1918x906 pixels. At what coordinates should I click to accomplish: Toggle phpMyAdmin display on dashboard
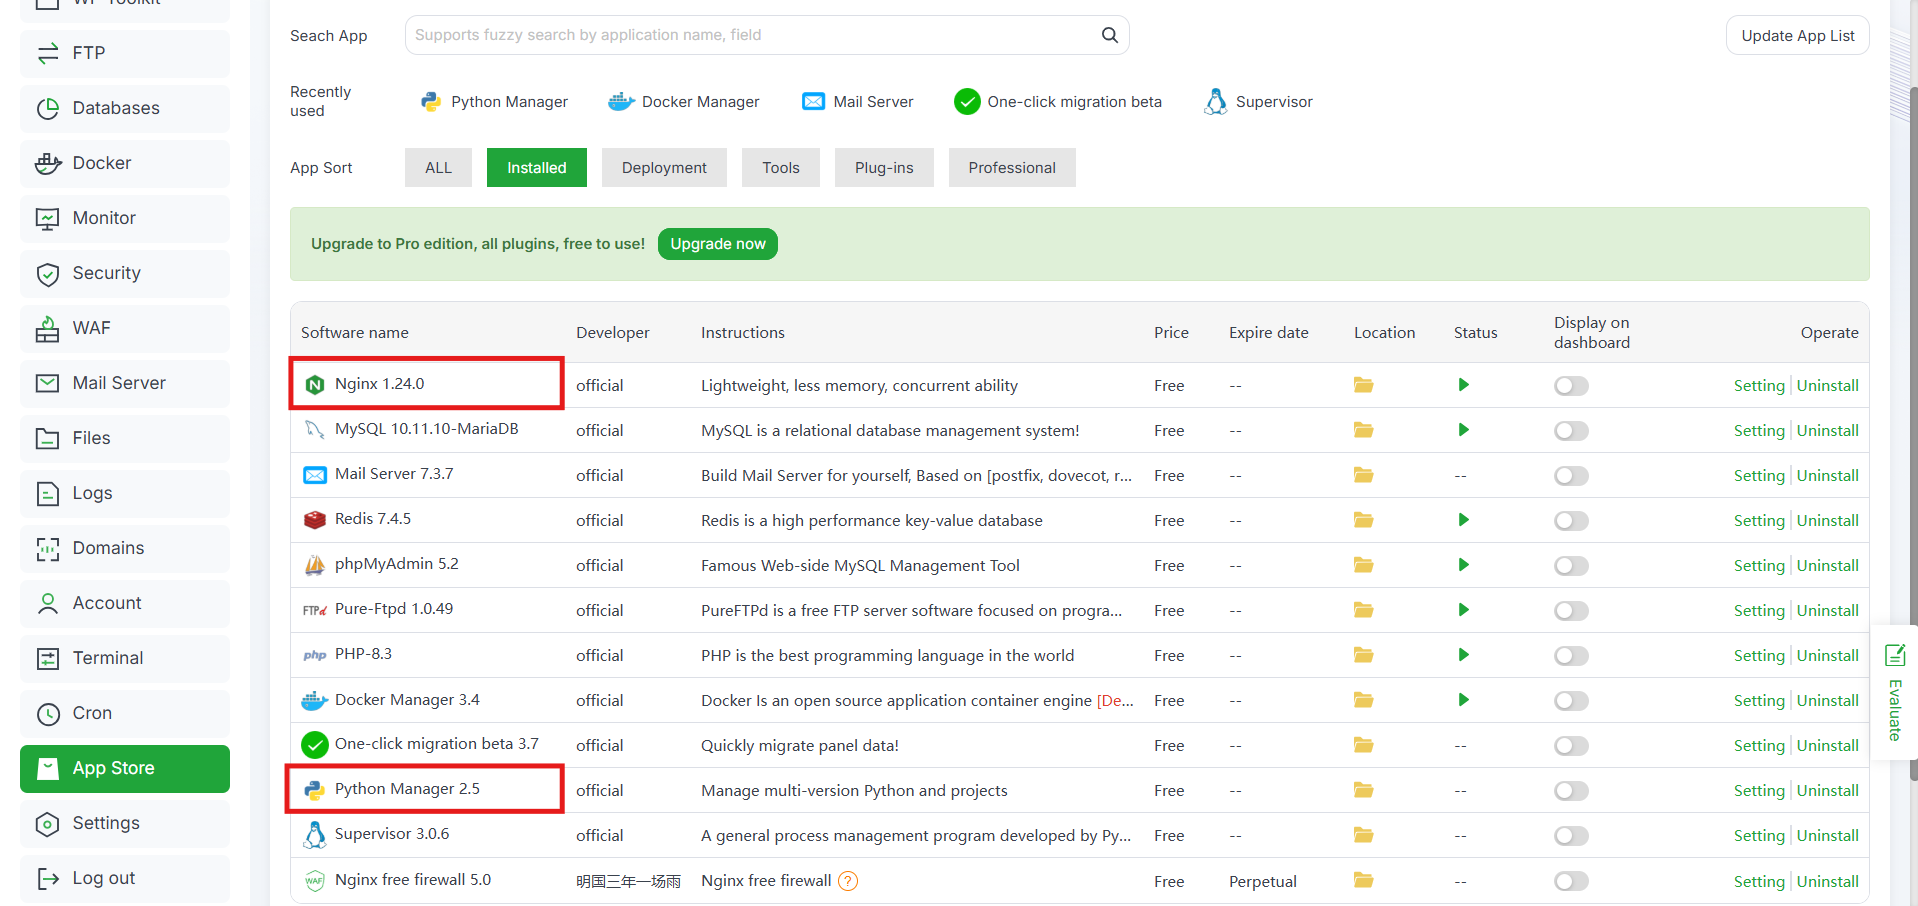tap(1571, 566)
